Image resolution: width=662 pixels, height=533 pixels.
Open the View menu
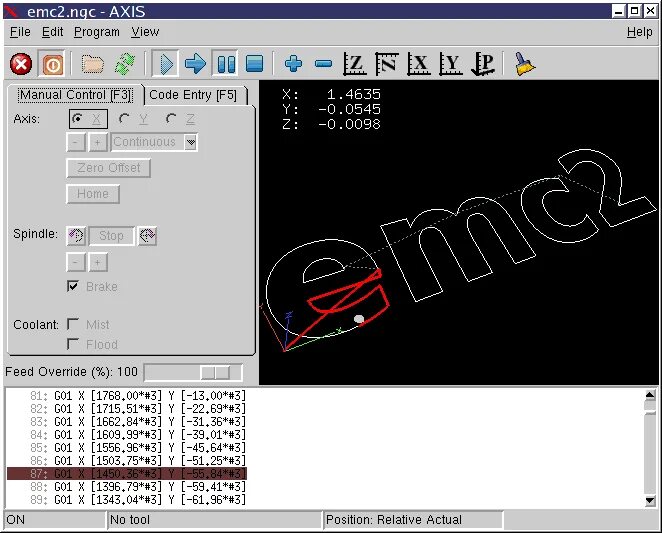click(145, 32)
